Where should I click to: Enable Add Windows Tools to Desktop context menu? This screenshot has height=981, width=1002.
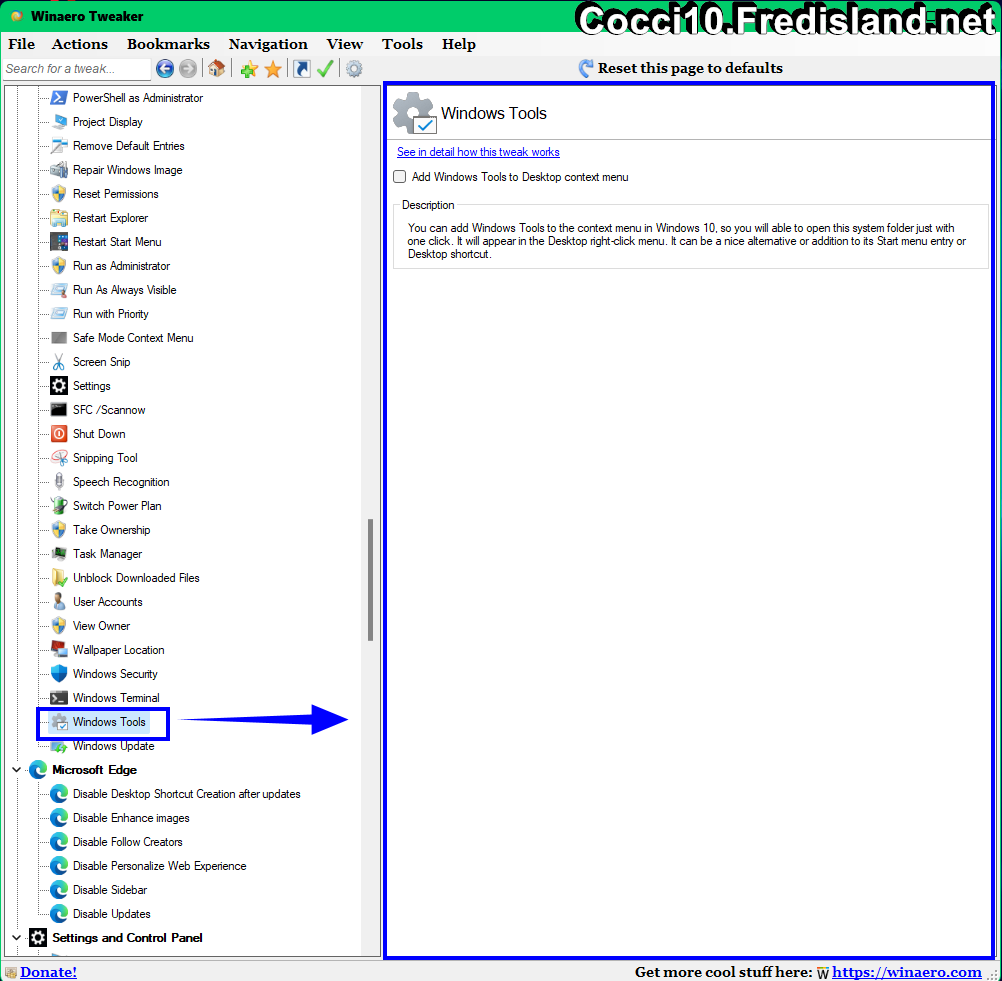399,176
